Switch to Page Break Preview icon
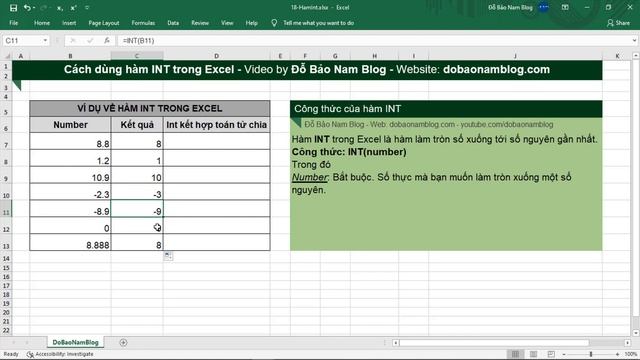This screenshot has width=640, height=360. point(551,354)
